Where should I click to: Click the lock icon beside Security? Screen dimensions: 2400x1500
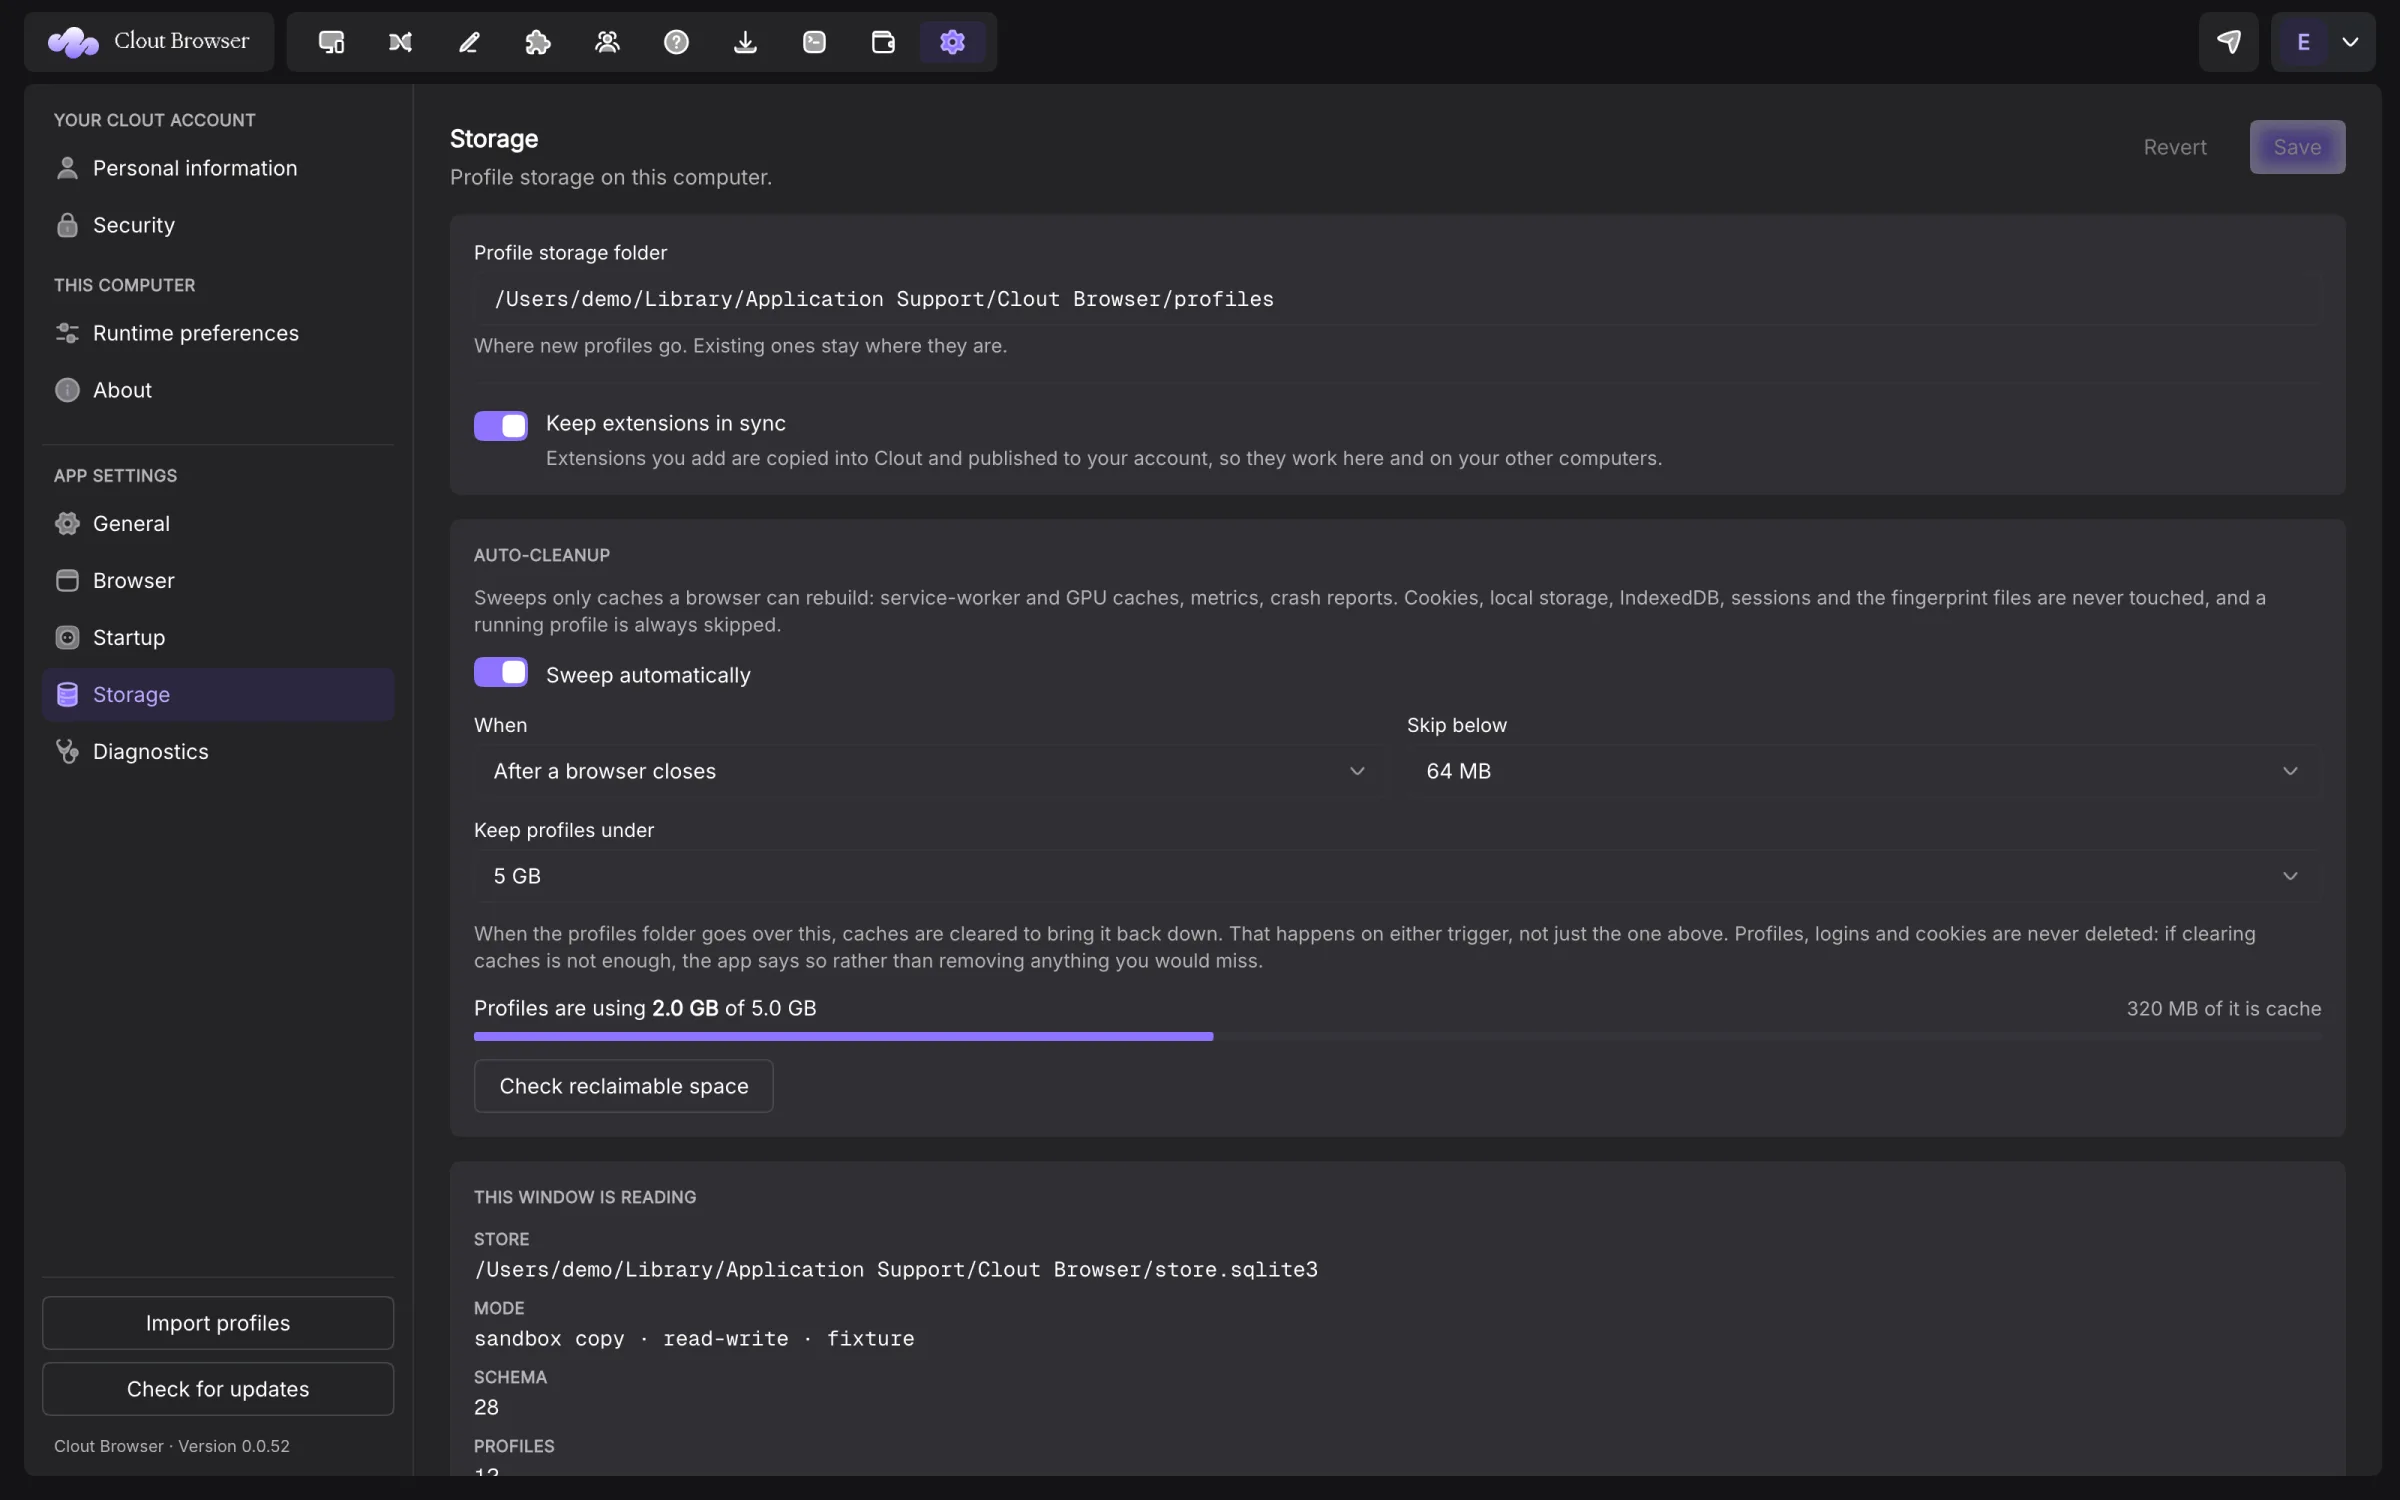pyautogui.click(x=67, y=225)
